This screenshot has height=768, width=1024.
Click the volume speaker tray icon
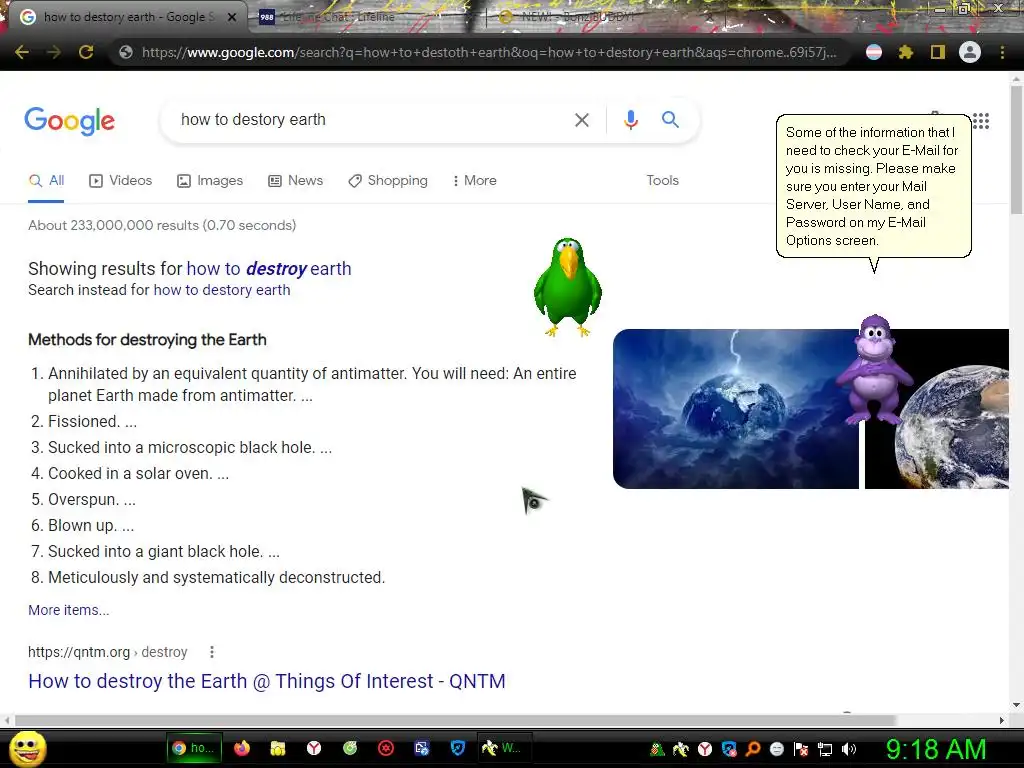[849, 749]
